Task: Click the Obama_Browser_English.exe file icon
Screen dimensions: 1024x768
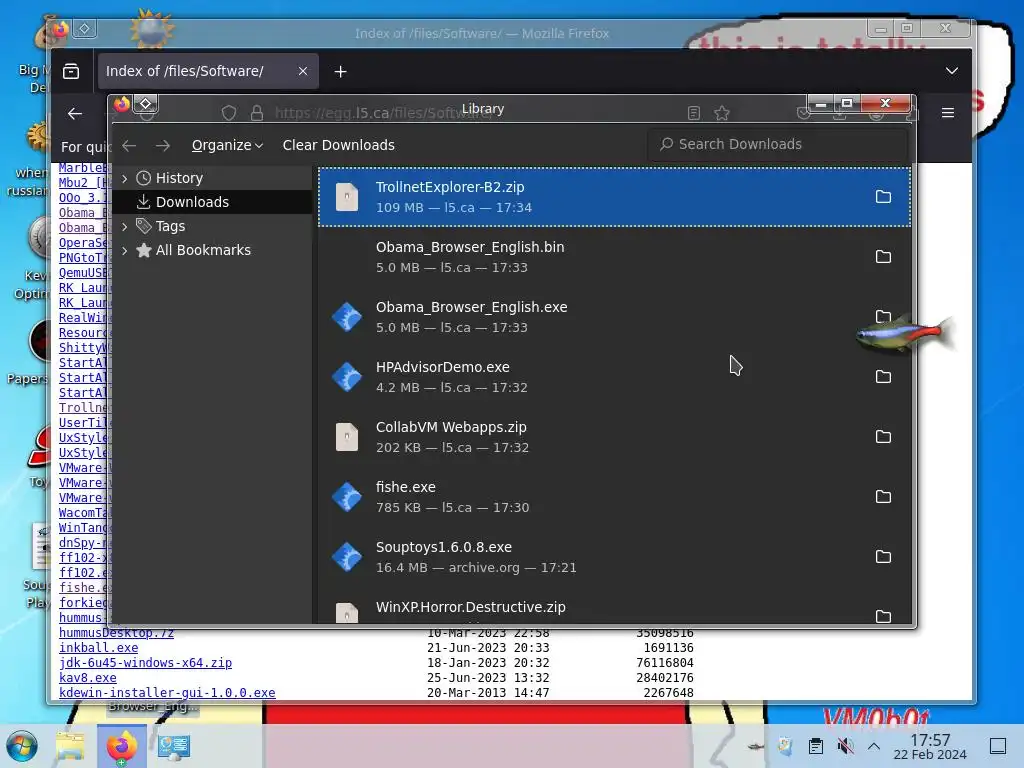Action: click(347, 317)
